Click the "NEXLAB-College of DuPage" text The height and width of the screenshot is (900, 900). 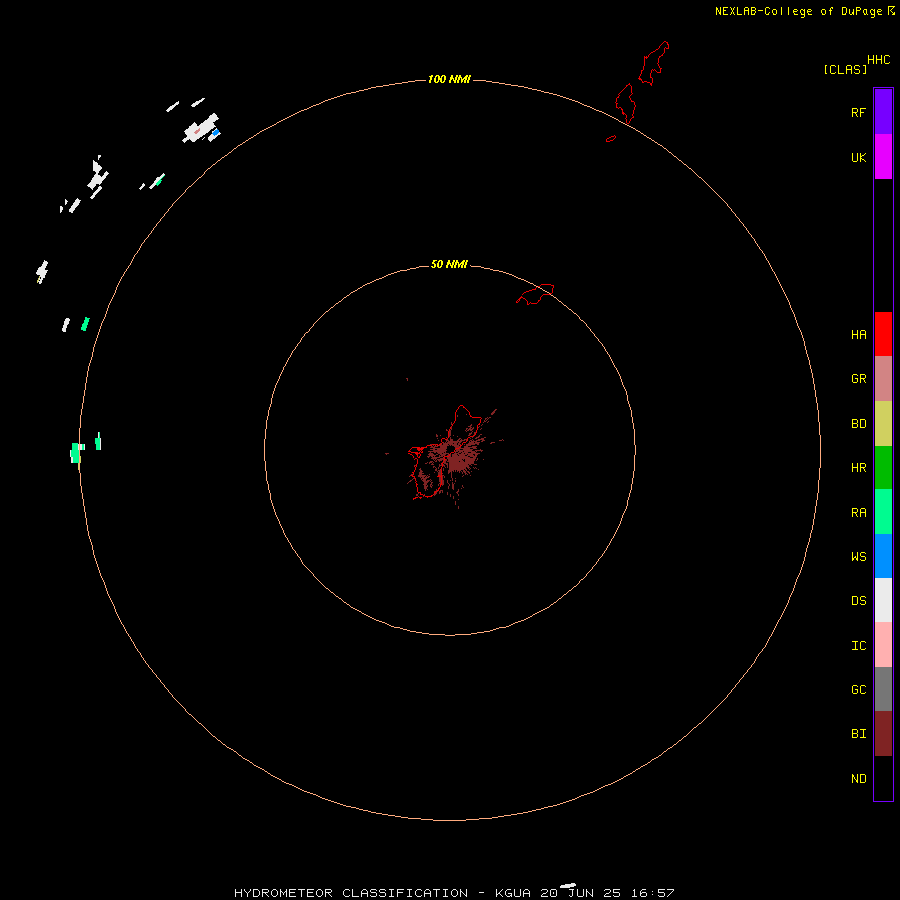click(798, 11)
